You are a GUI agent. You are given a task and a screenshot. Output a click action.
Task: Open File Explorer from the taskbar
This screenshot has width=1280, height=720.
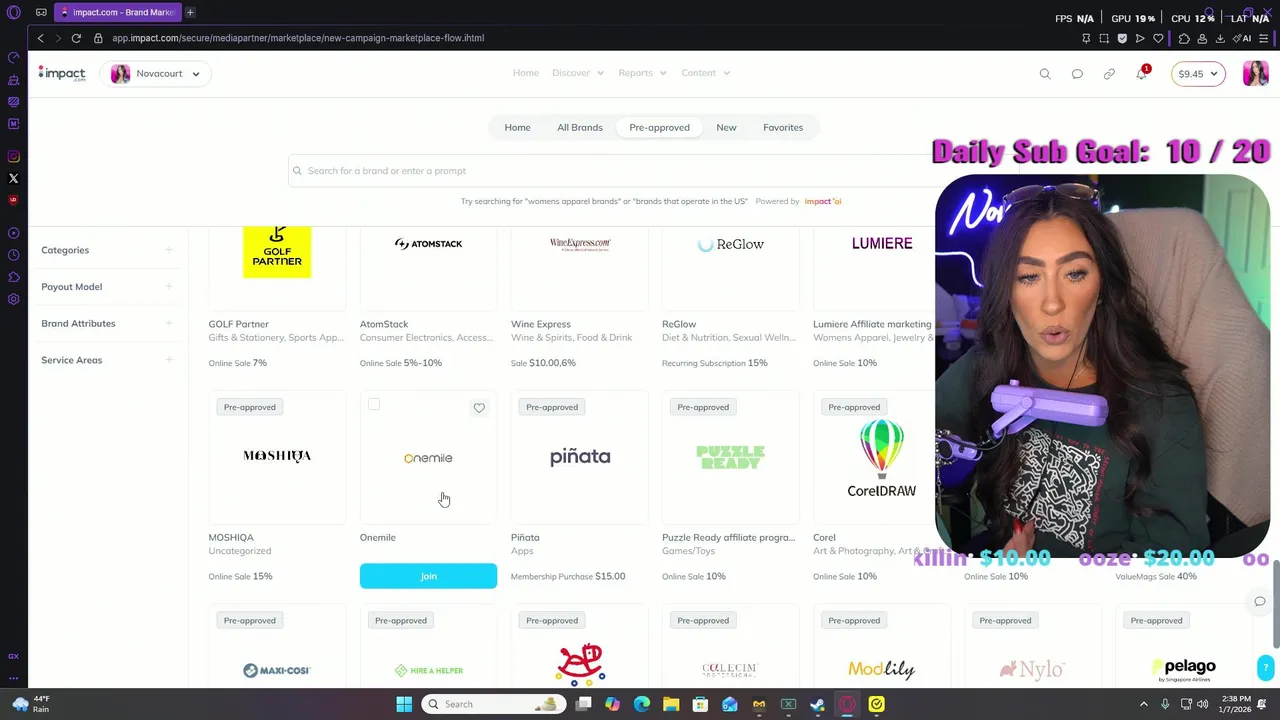671,704
